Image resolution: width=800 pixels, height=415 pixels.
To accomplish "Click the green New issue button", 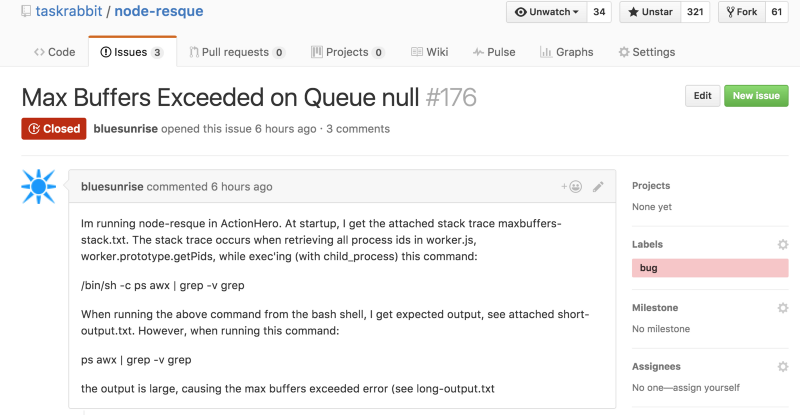I will [x=756, y=96].
